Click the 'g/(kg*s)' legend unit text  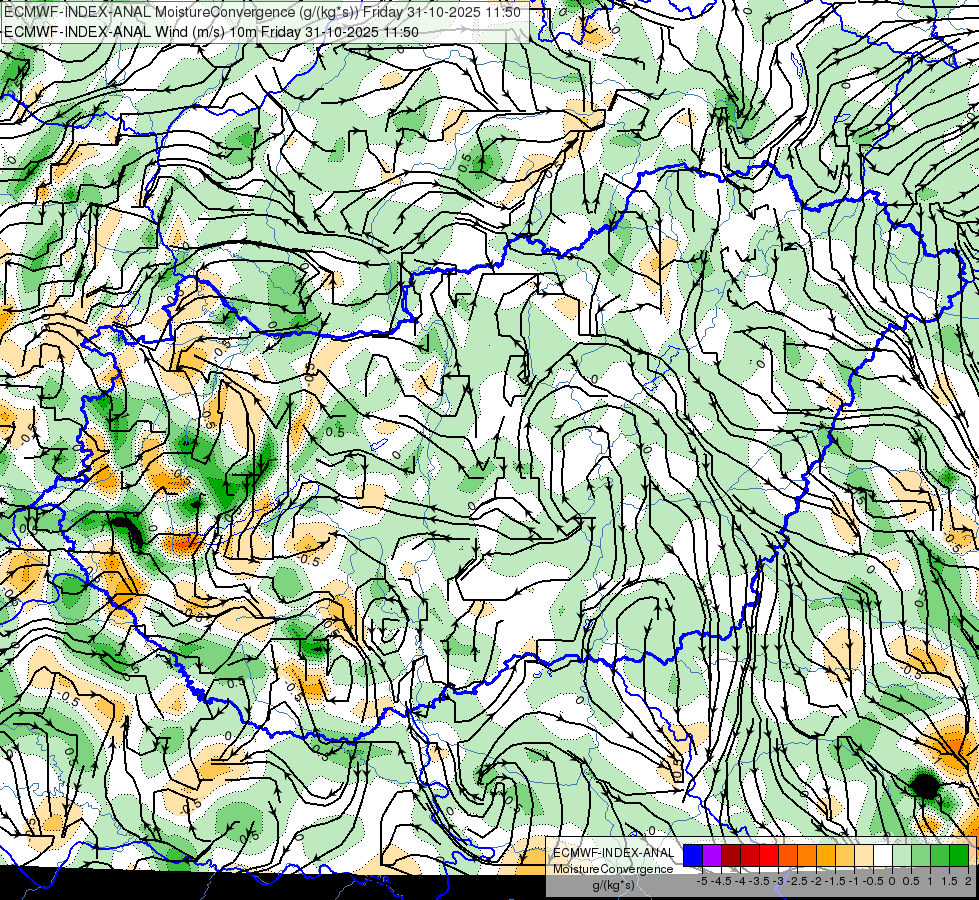613,886
